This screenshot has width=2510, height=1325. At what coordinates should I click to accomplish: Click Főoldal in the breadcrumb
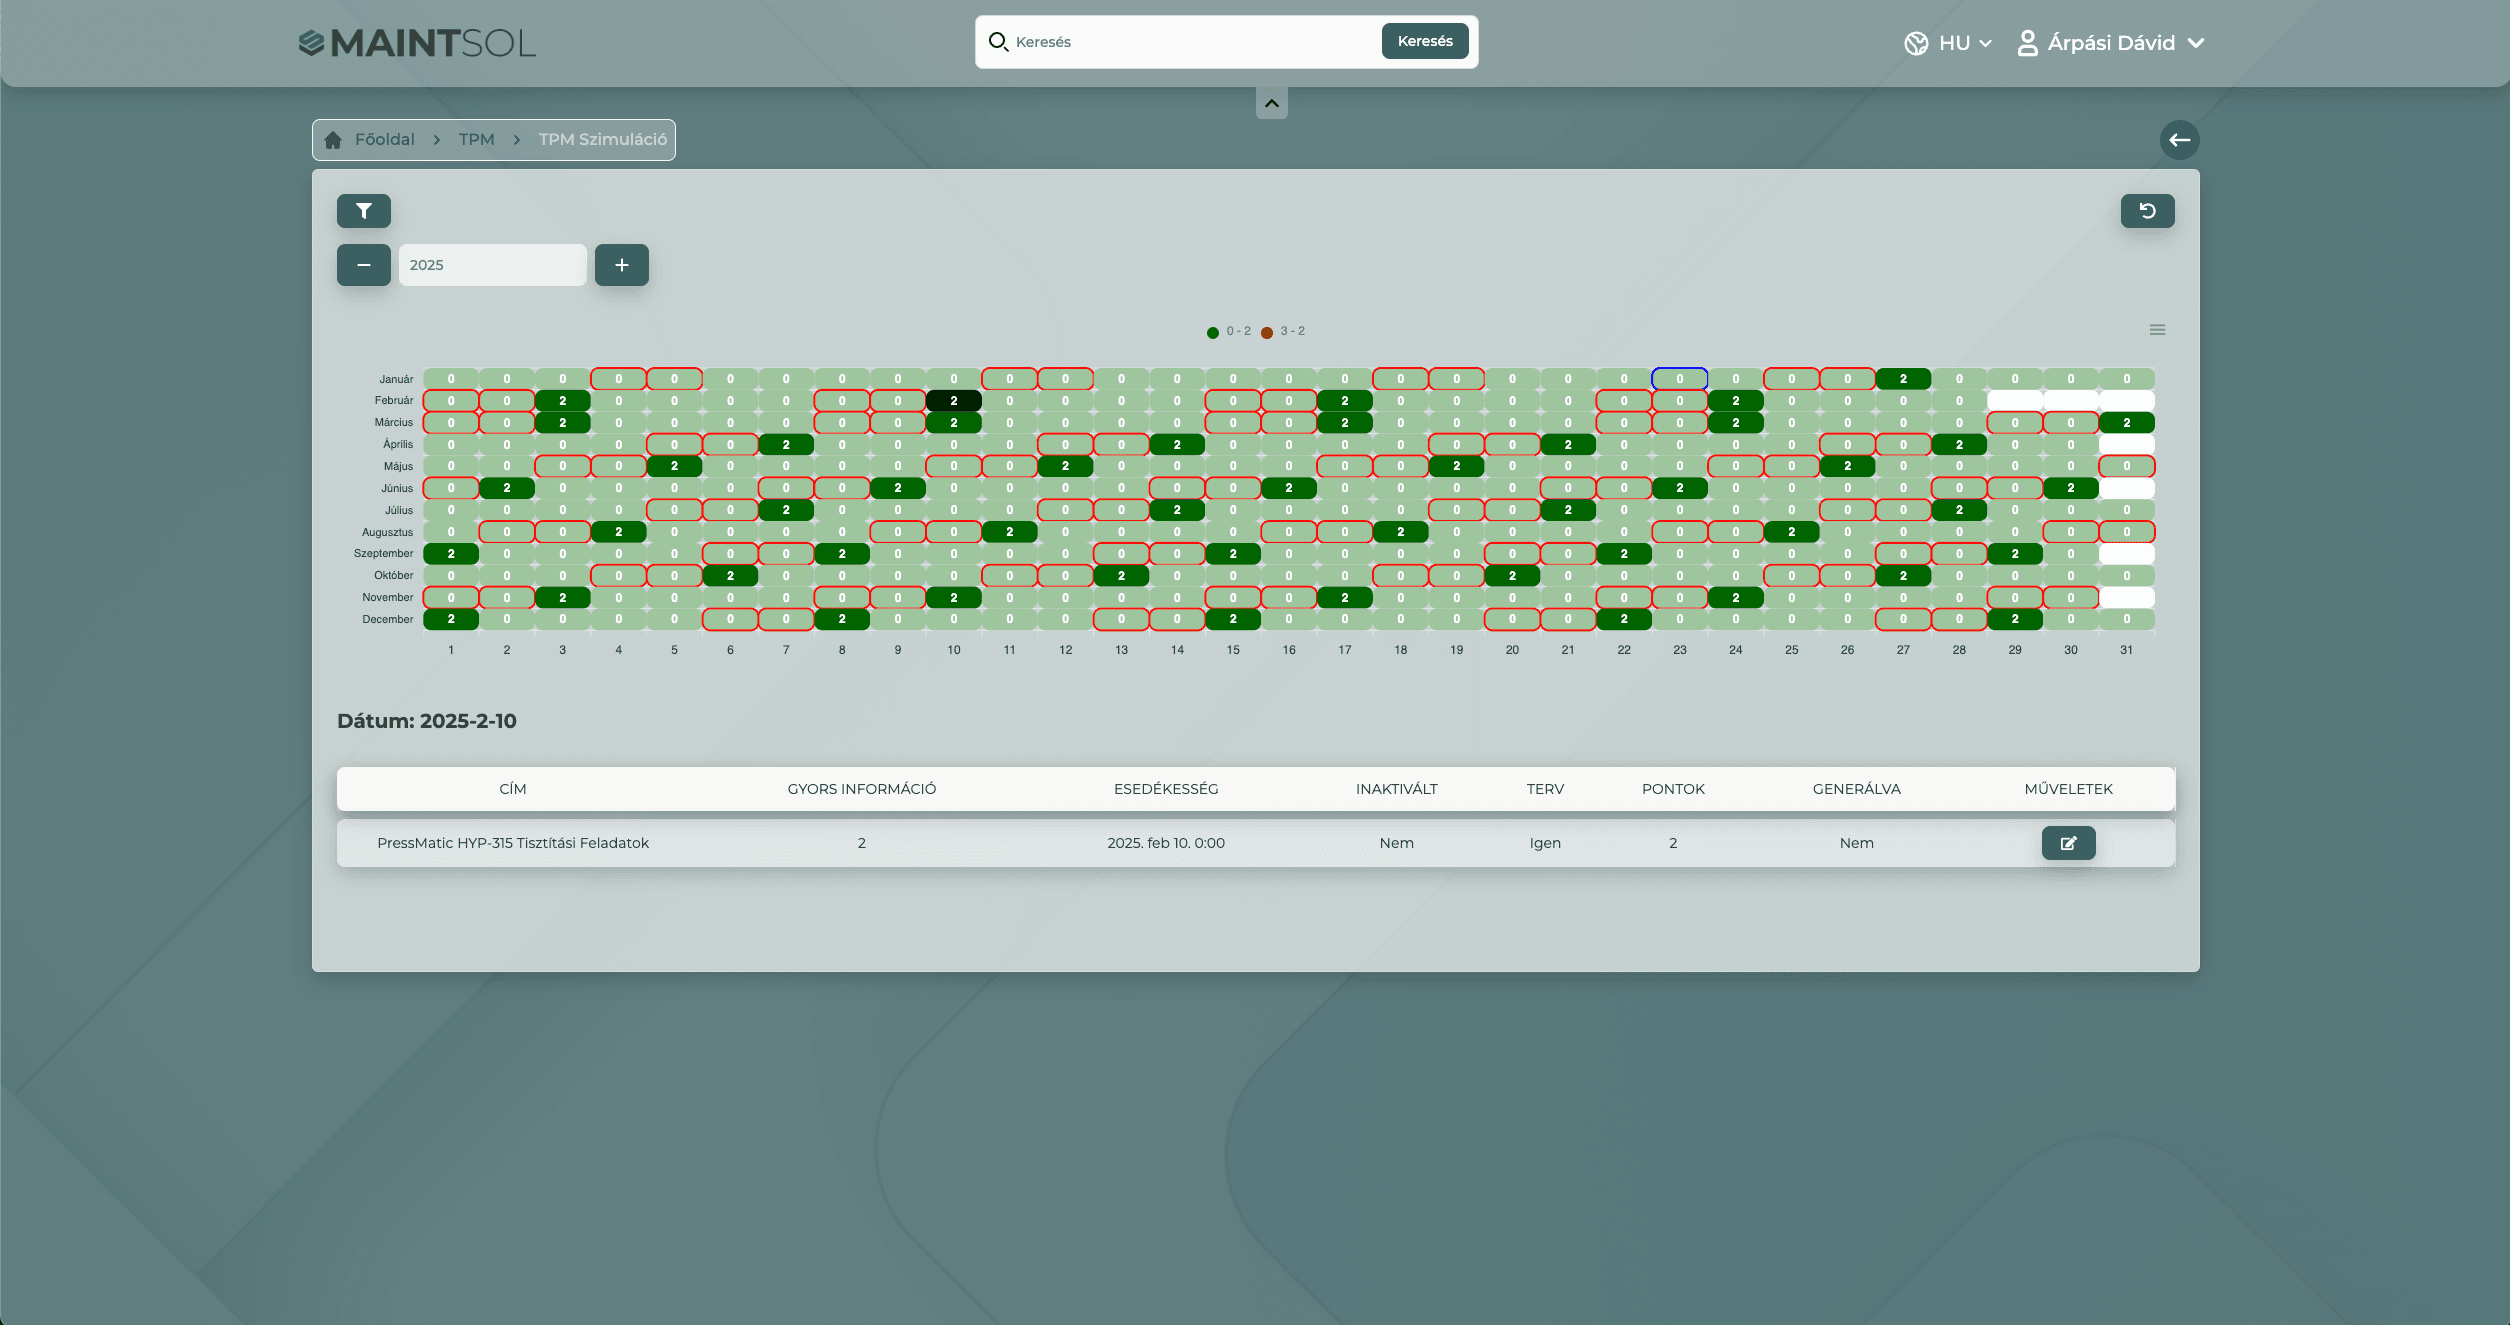point(385,139)
